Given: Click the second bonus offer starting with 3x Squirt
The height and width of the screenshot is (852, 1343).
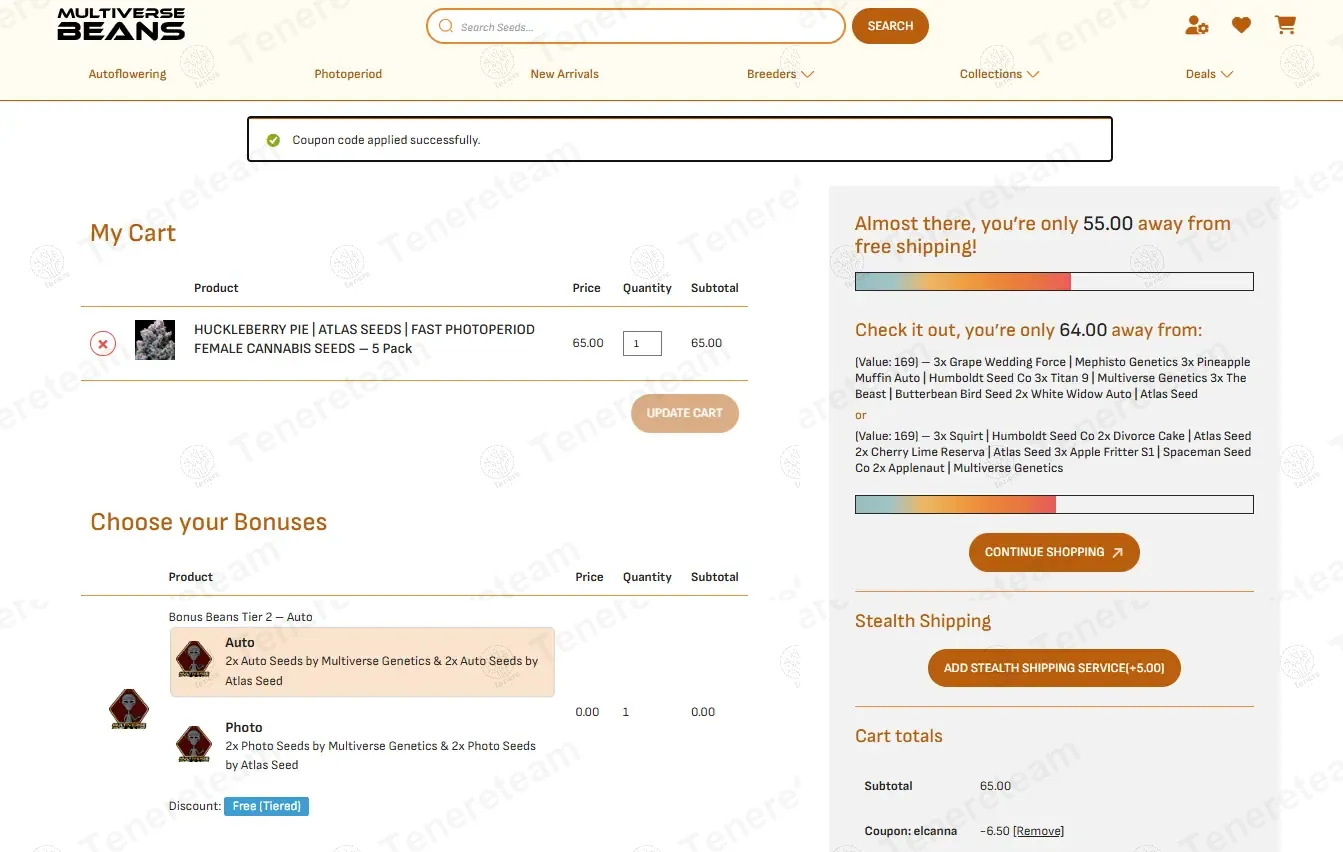Looking at the screenshot, I should (x=1053, y=452).
